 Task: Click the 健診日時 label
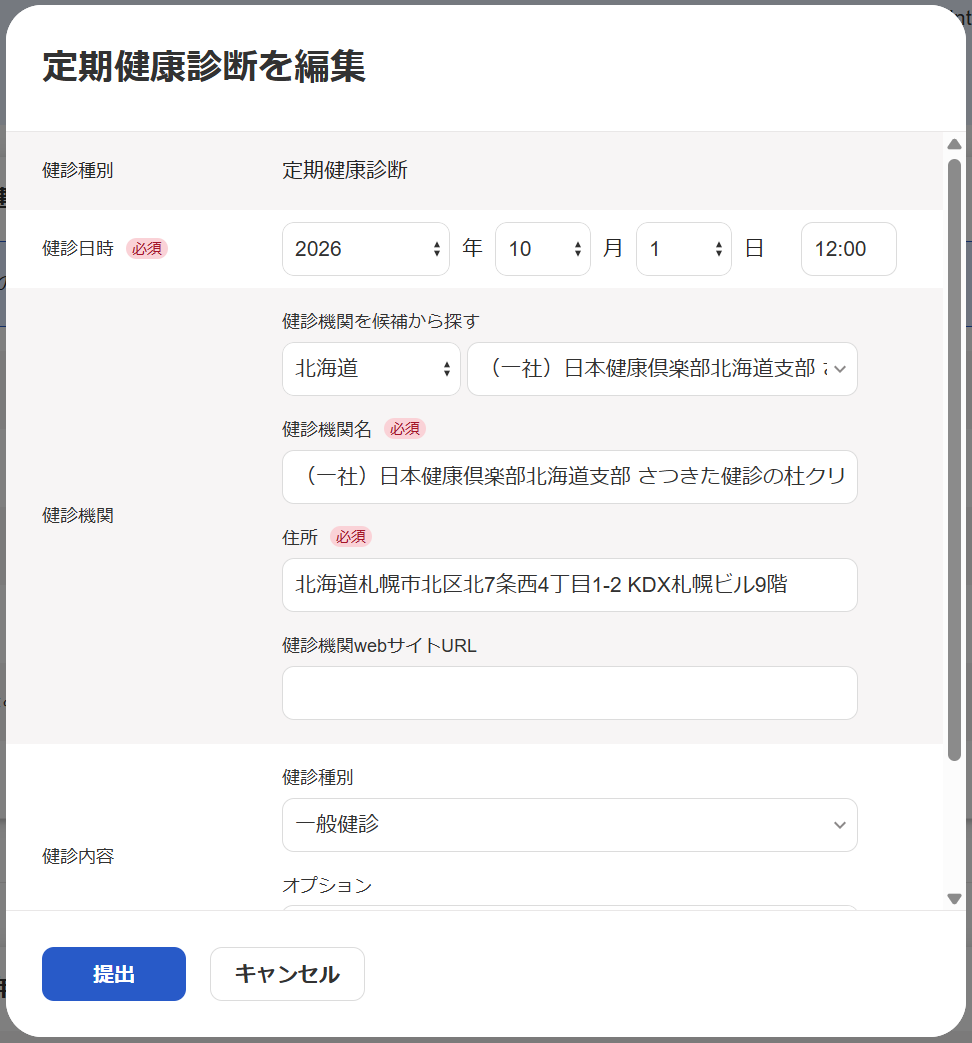(x=78, y=249)
